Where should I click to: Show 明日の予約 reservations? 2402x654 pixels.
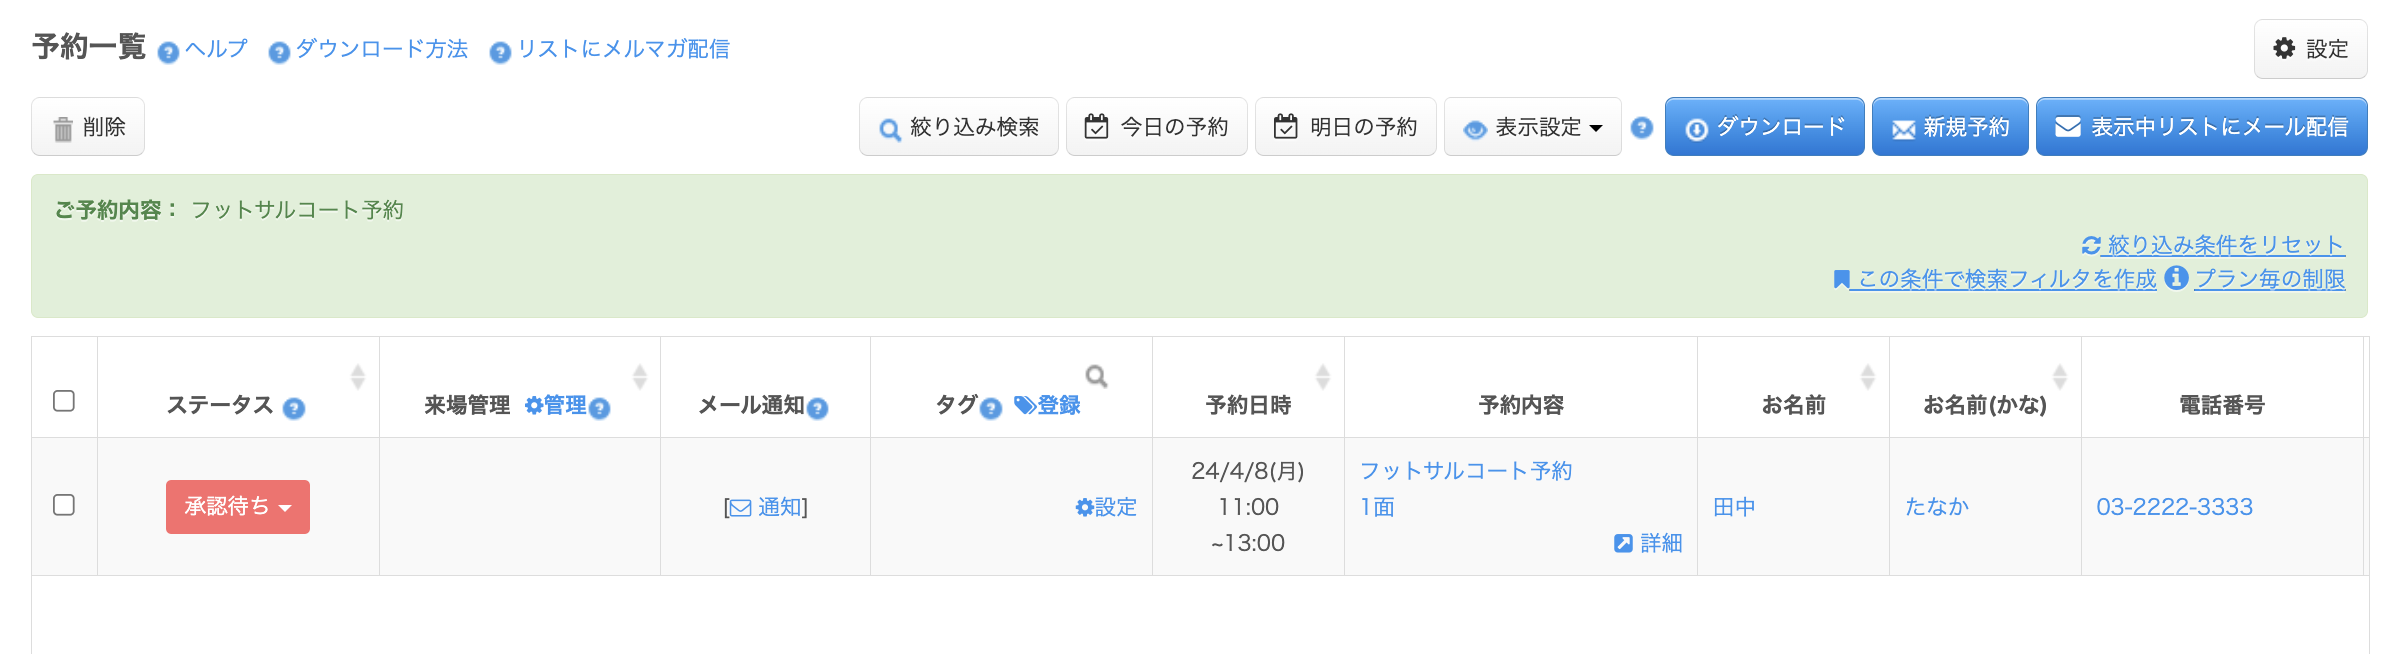(x=1345, y=127)
